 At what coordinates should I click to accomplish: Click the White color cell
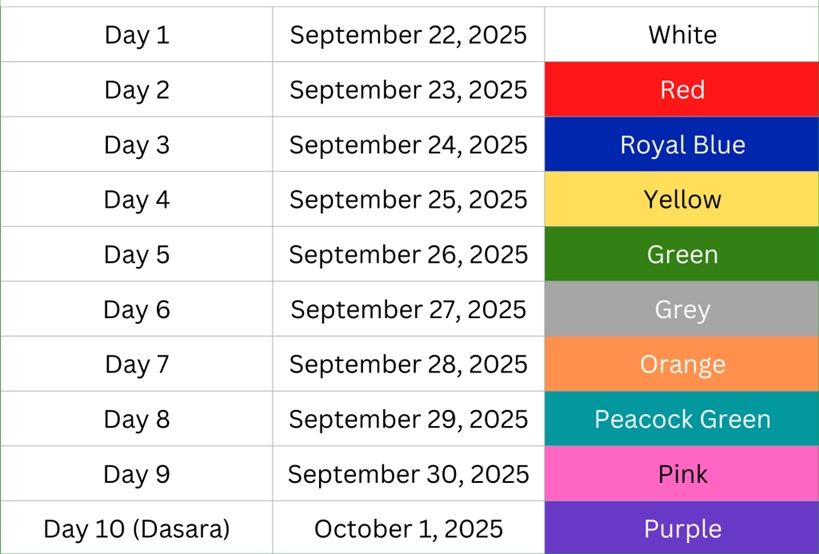pos(682,35)
